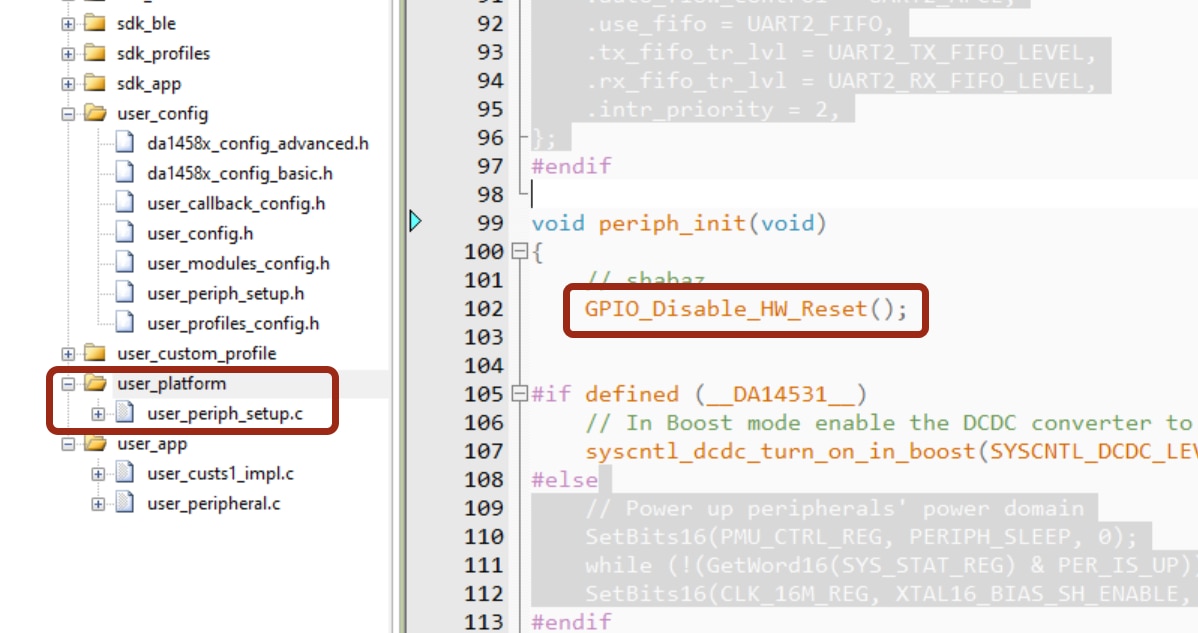Expand the sdk_profiles folder
This screenshot has width=1198, height=633.
click(x=68, y=53)
